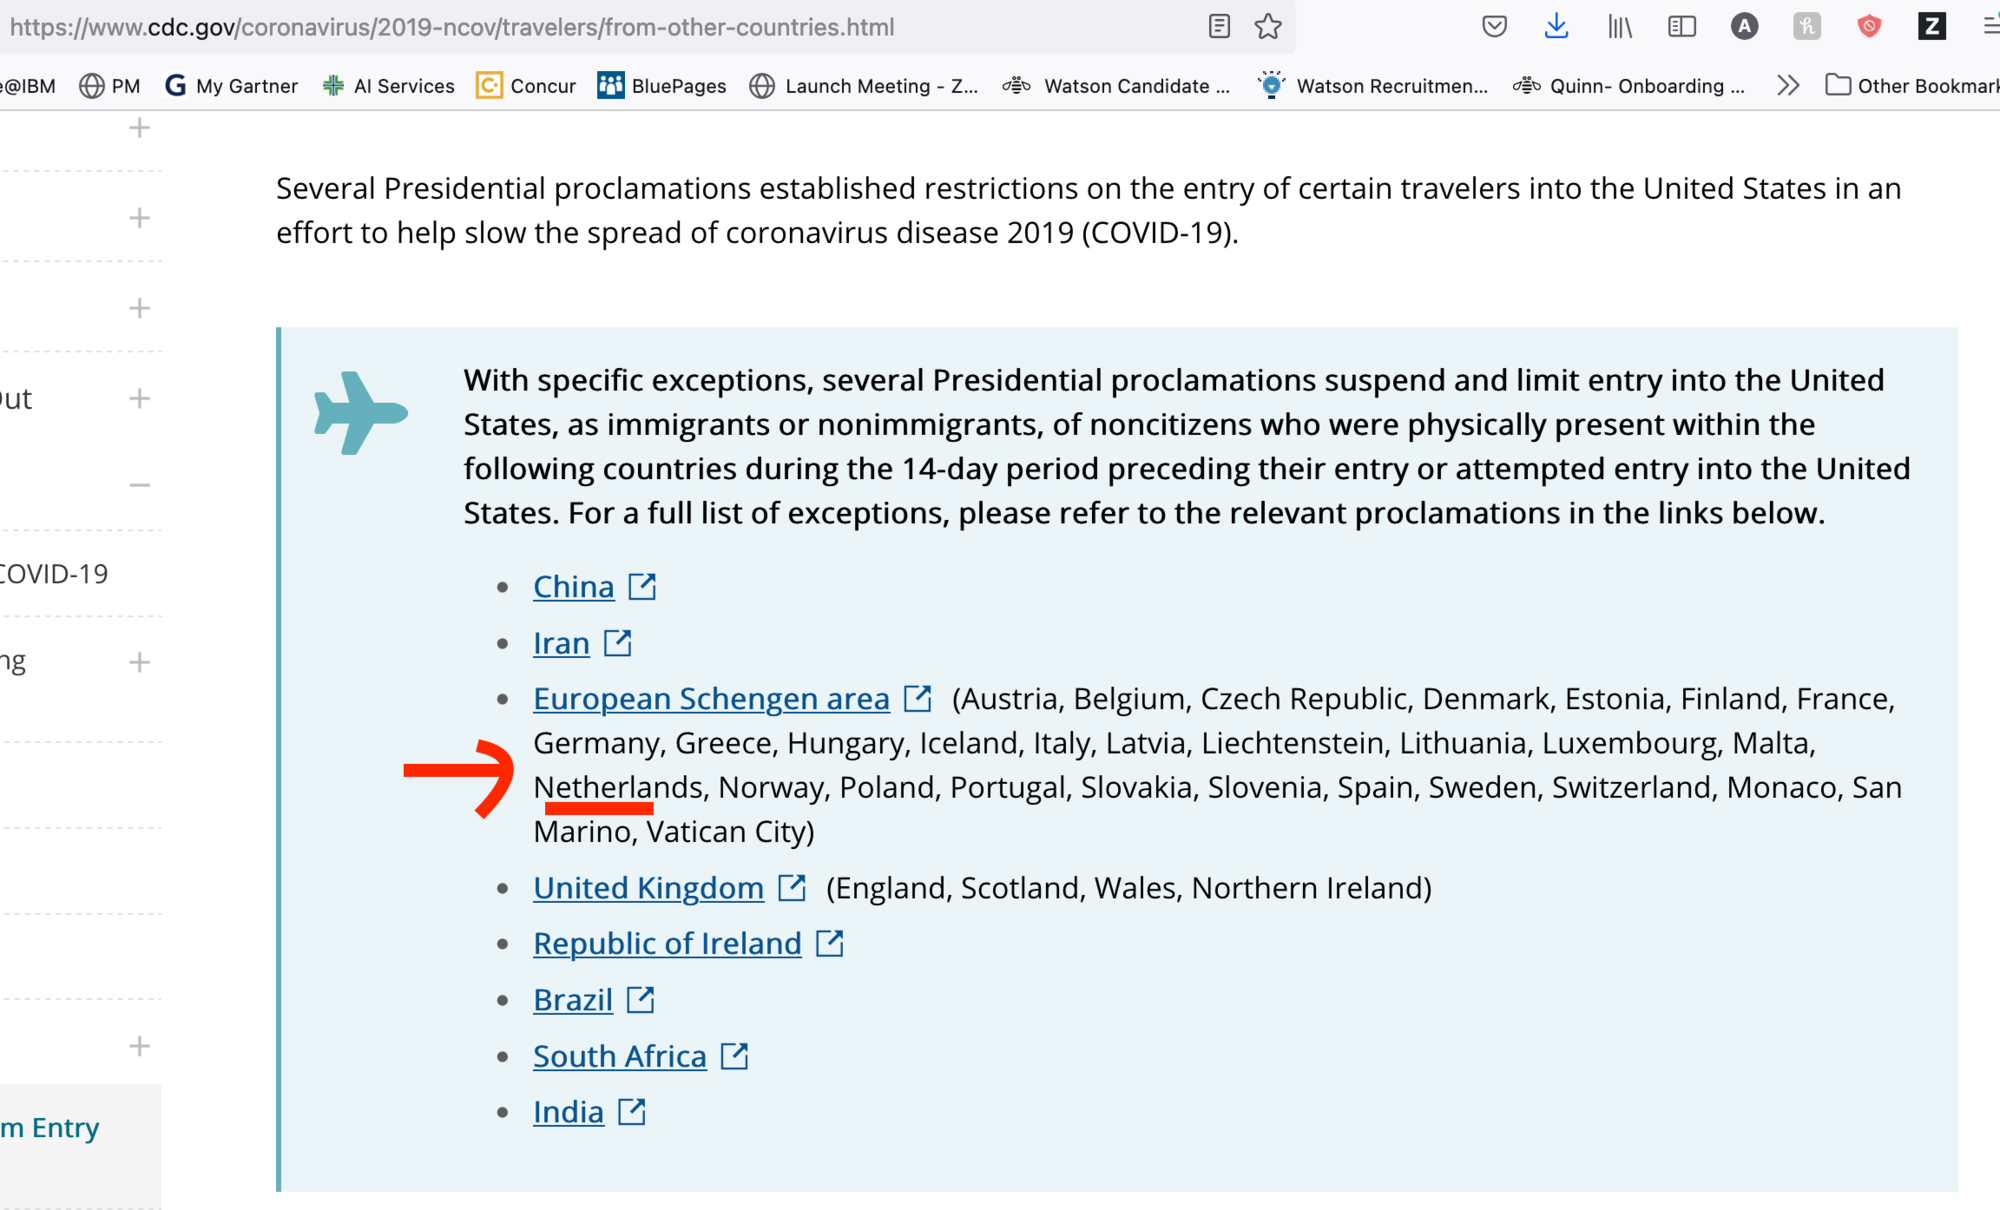This screenshot has height=1210, width=2000.
Task: Click the Firefox account avatar icon
Action: 1744,26
